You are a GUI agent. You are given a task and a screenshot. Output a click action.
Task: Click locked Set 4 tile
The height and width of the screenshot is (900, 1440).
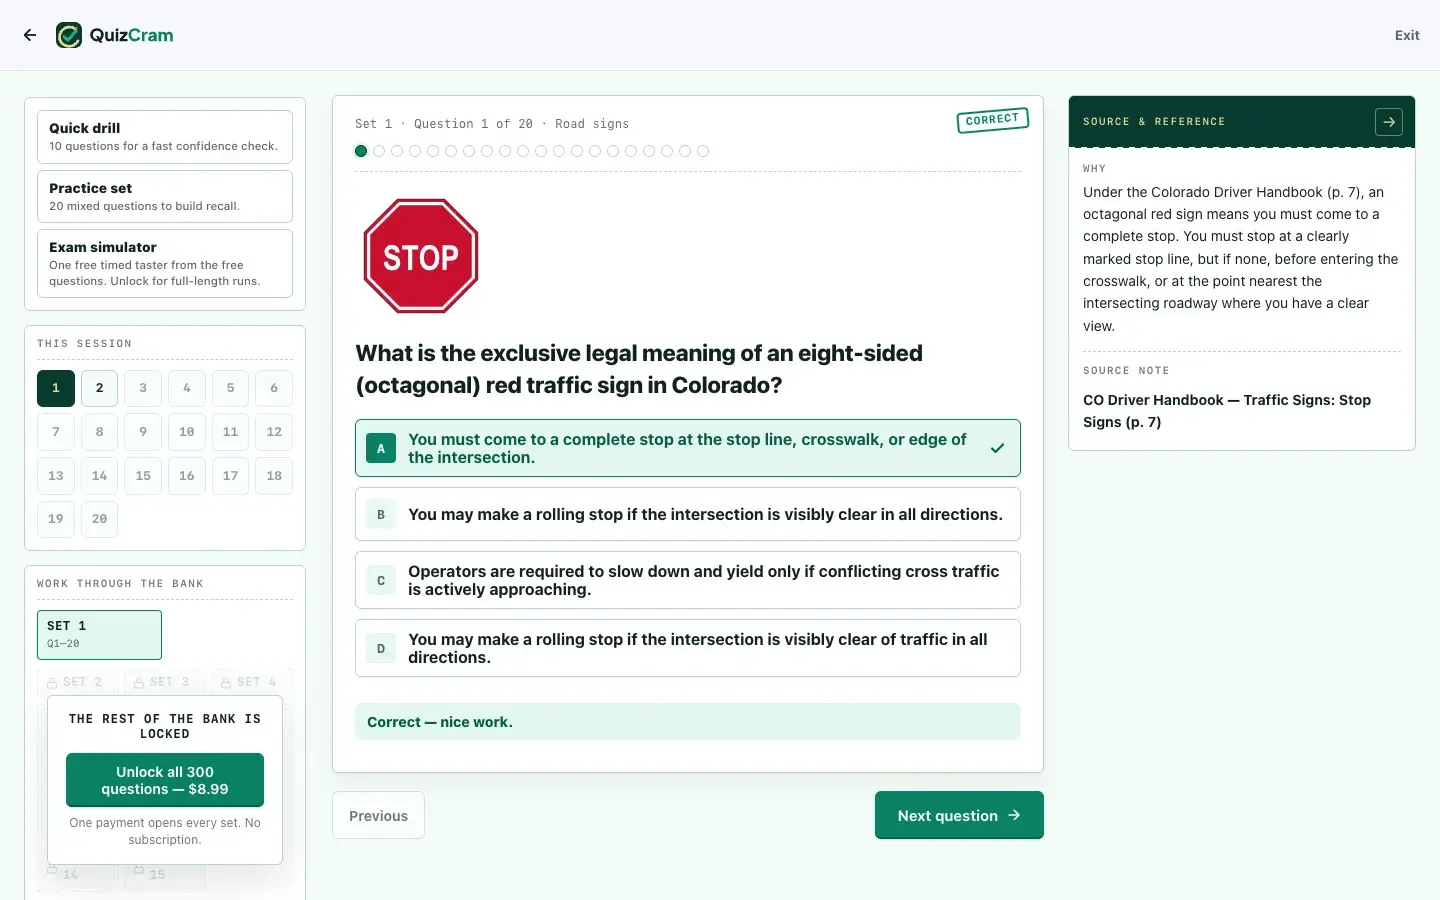click(x=250, y=682)
